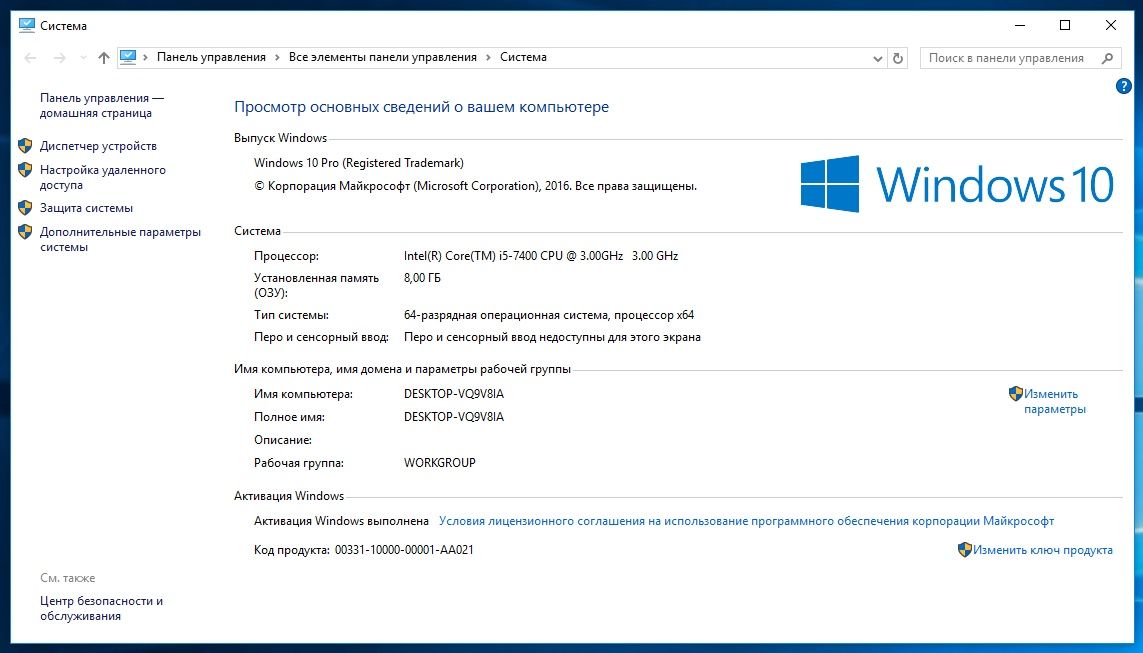Viewport: 1143px width, 653px height.
Task: Expand chevron after Панель управления breadcrumb
Action: pos(277,58)
